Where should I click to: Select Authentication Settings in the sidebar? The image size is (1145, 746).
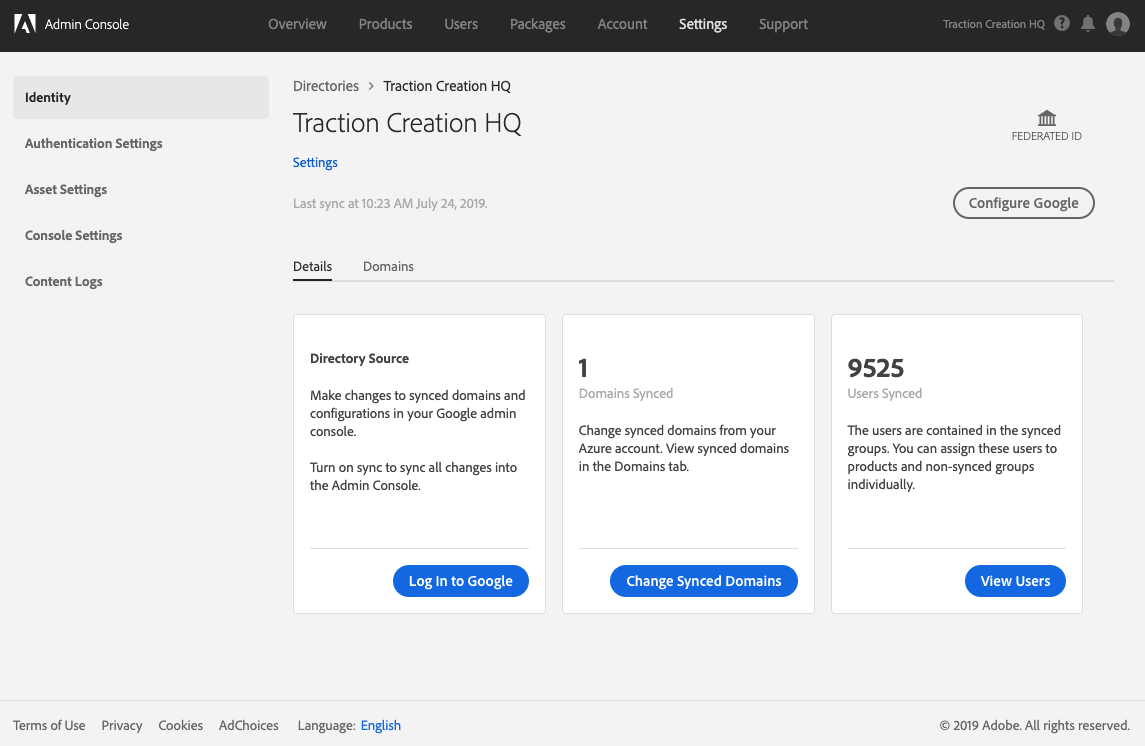[x=94, y=143]
